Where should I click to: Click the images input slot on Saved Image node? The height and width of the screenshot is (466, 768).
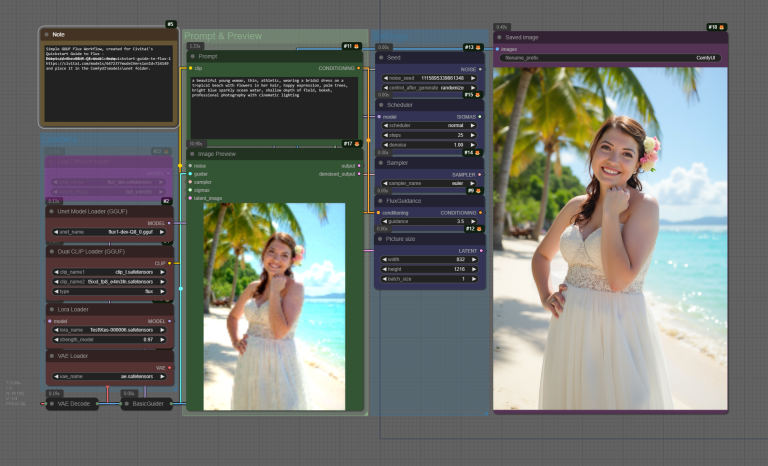point(498,48)
